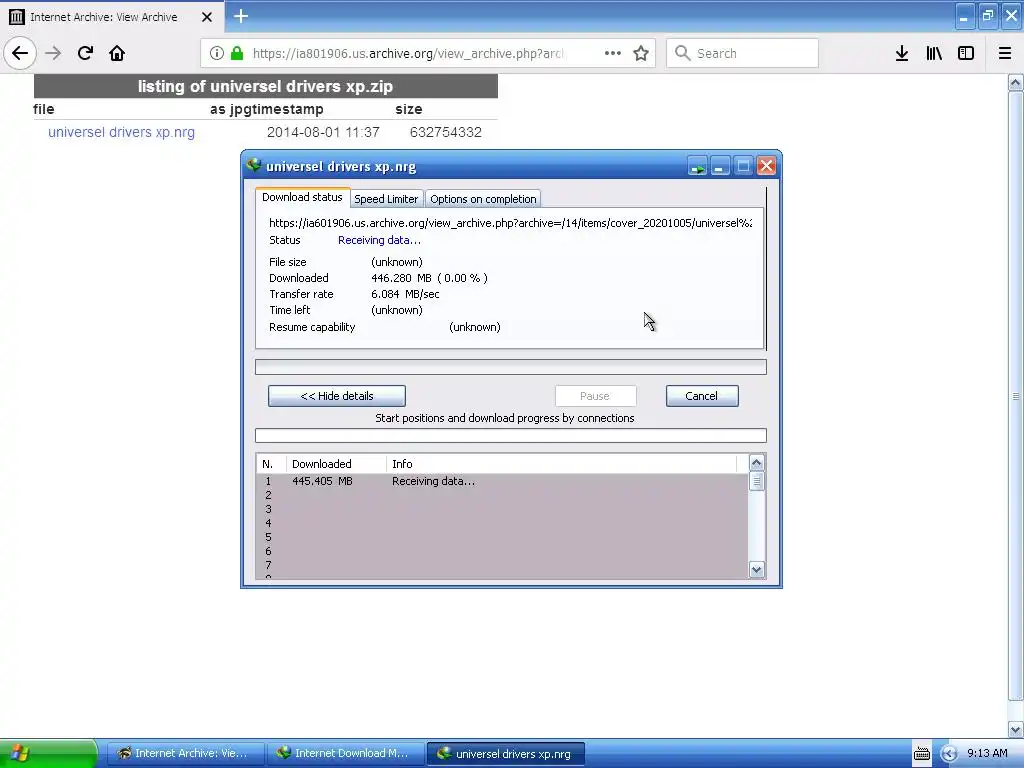This screenshot has width=1024, height=768.
Task: Click the IDM send-to-tray title bar icon
Action: 697,167
